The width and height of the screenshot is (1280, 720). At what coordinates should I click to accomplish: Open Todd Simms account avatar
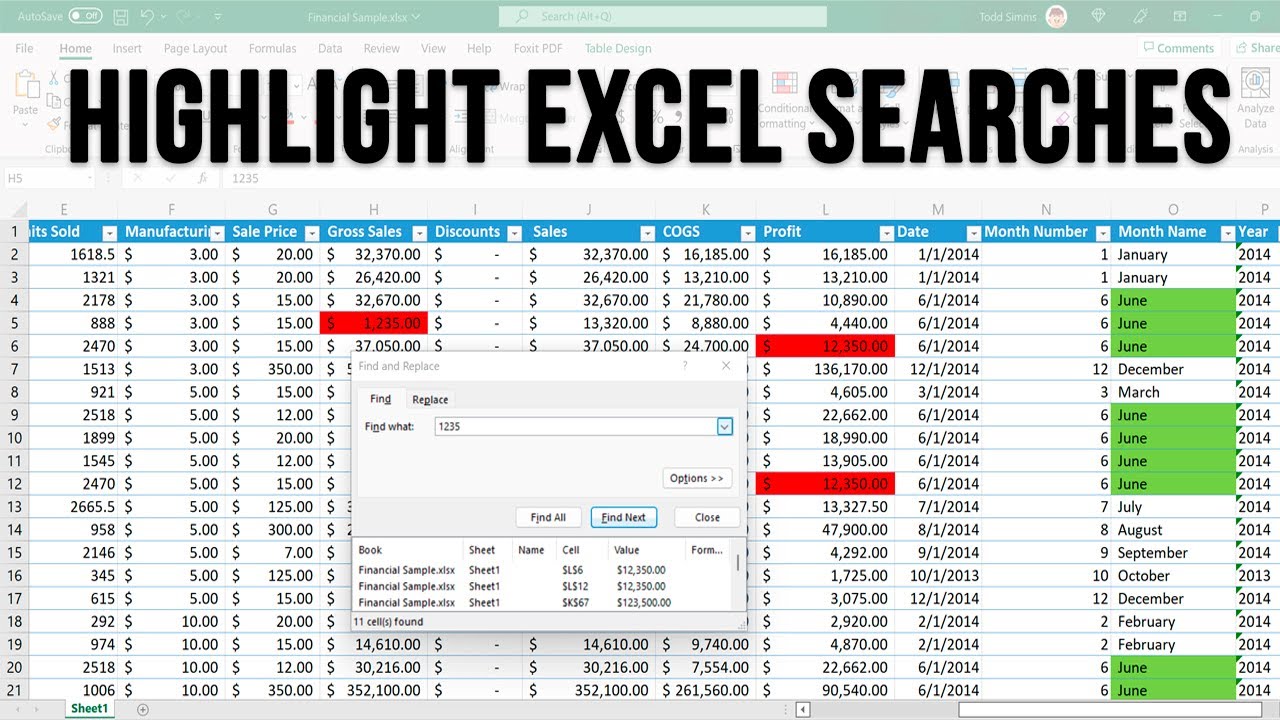1056,16
